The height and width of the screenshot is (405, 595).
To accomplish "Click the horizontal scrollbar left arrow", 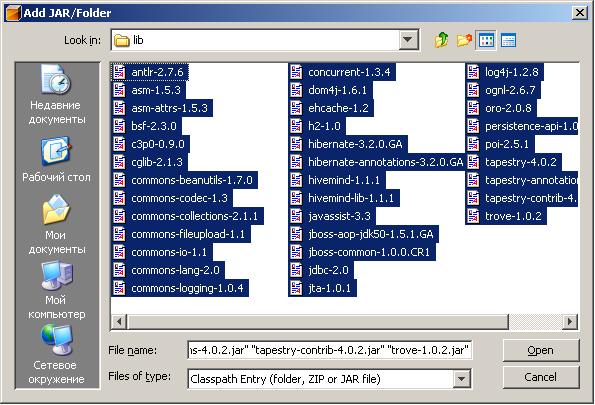I will [x=119, y=321].
